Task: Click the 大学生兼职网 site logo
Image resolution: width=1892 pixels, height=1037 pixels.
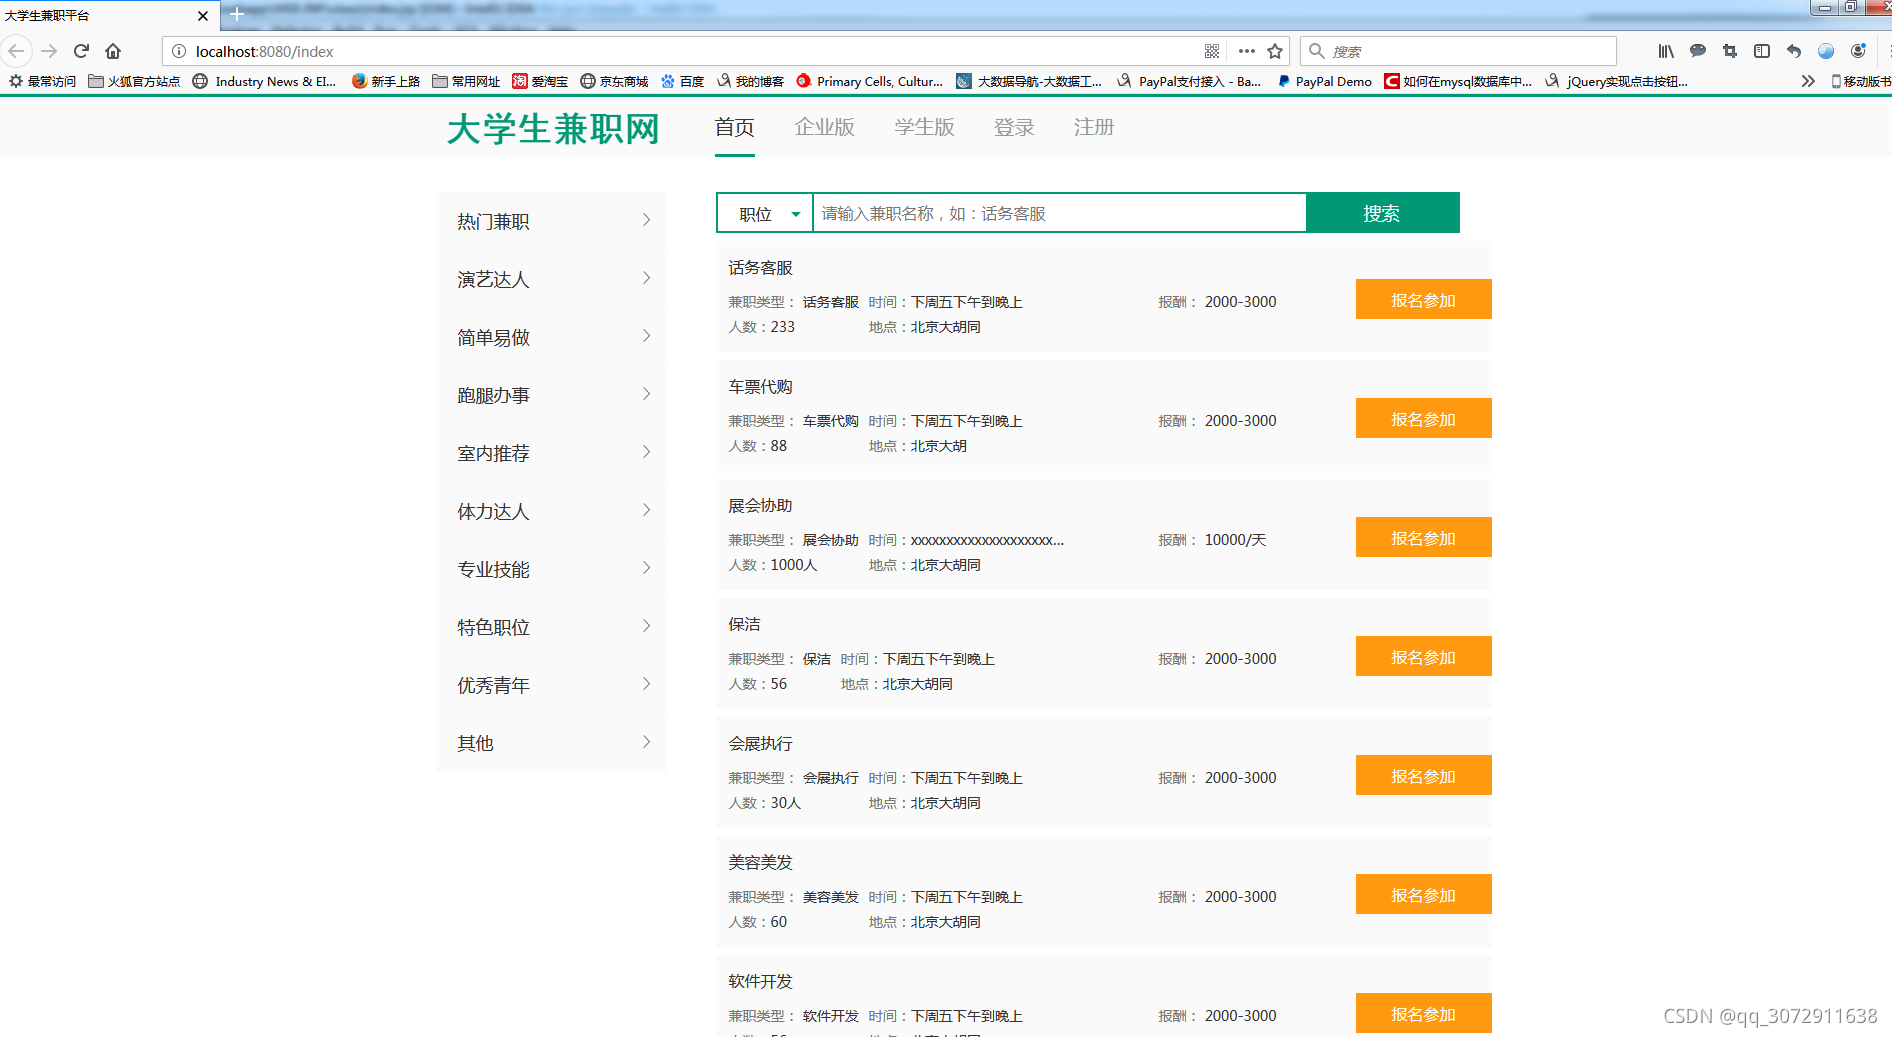Action: pyautogui.click(x=553, y=129)
